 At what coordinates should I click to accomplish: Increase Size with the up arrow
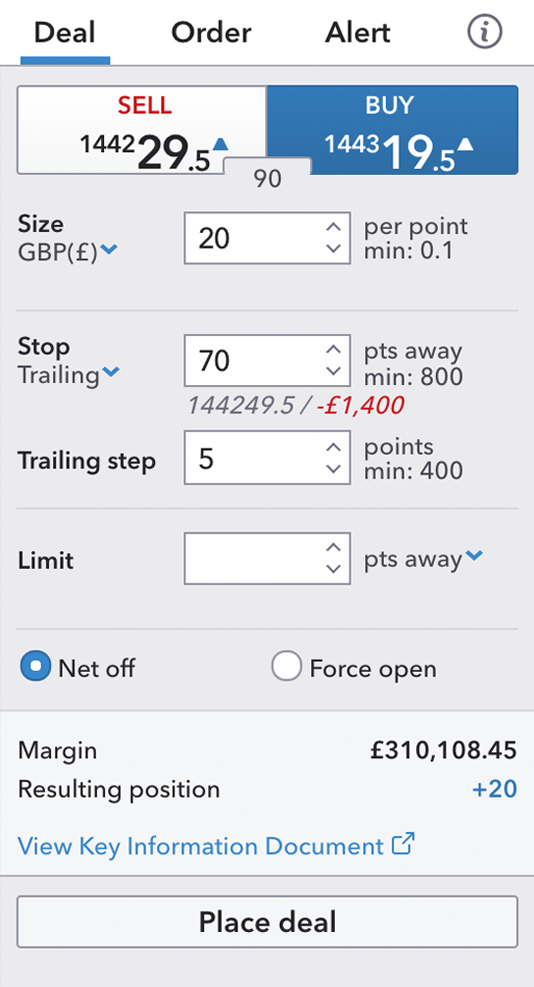tap(334, 227)
